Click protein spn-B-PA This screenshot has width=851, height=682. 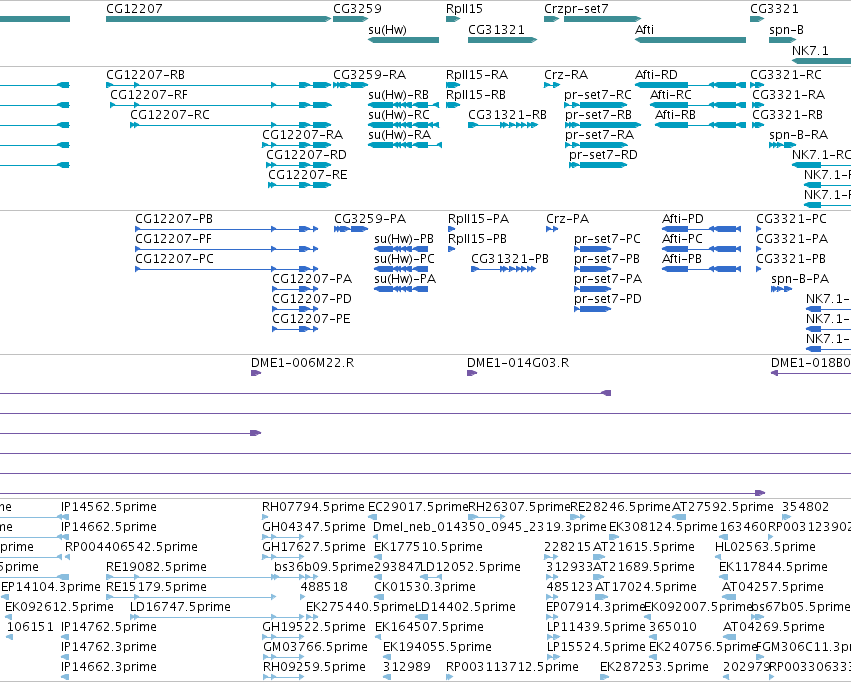pyautogui.click(x=782, y=289)
